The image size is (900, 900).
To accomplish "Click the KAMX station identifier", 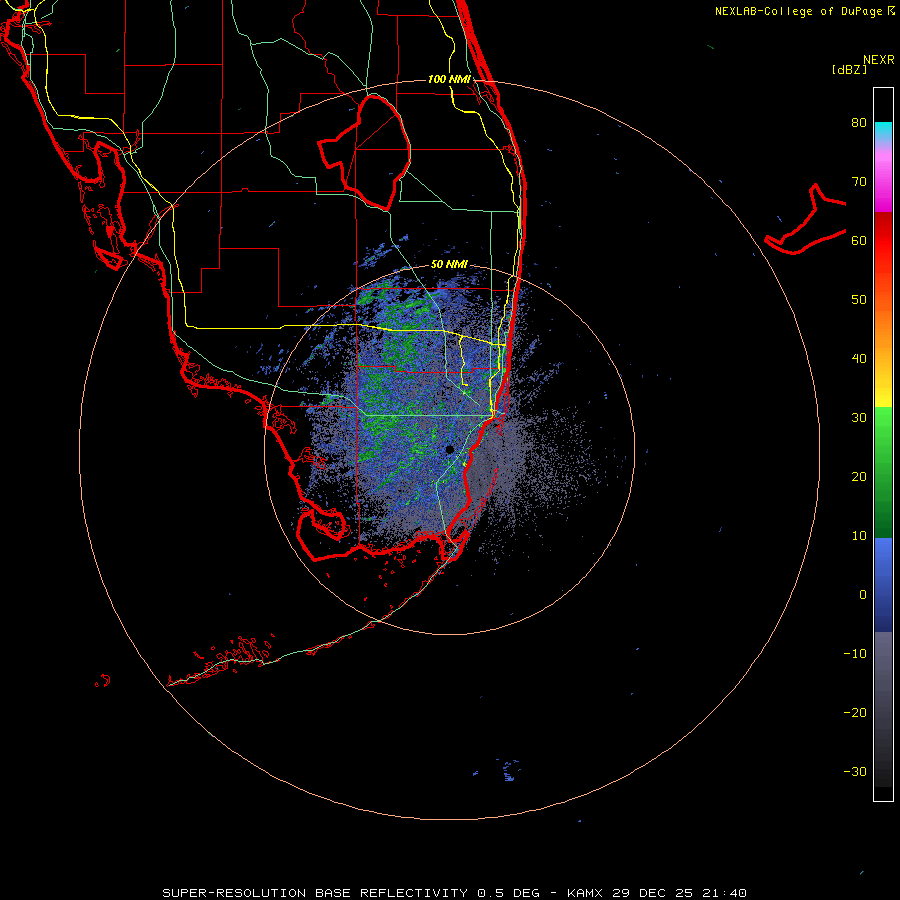I will pos(586,893).
